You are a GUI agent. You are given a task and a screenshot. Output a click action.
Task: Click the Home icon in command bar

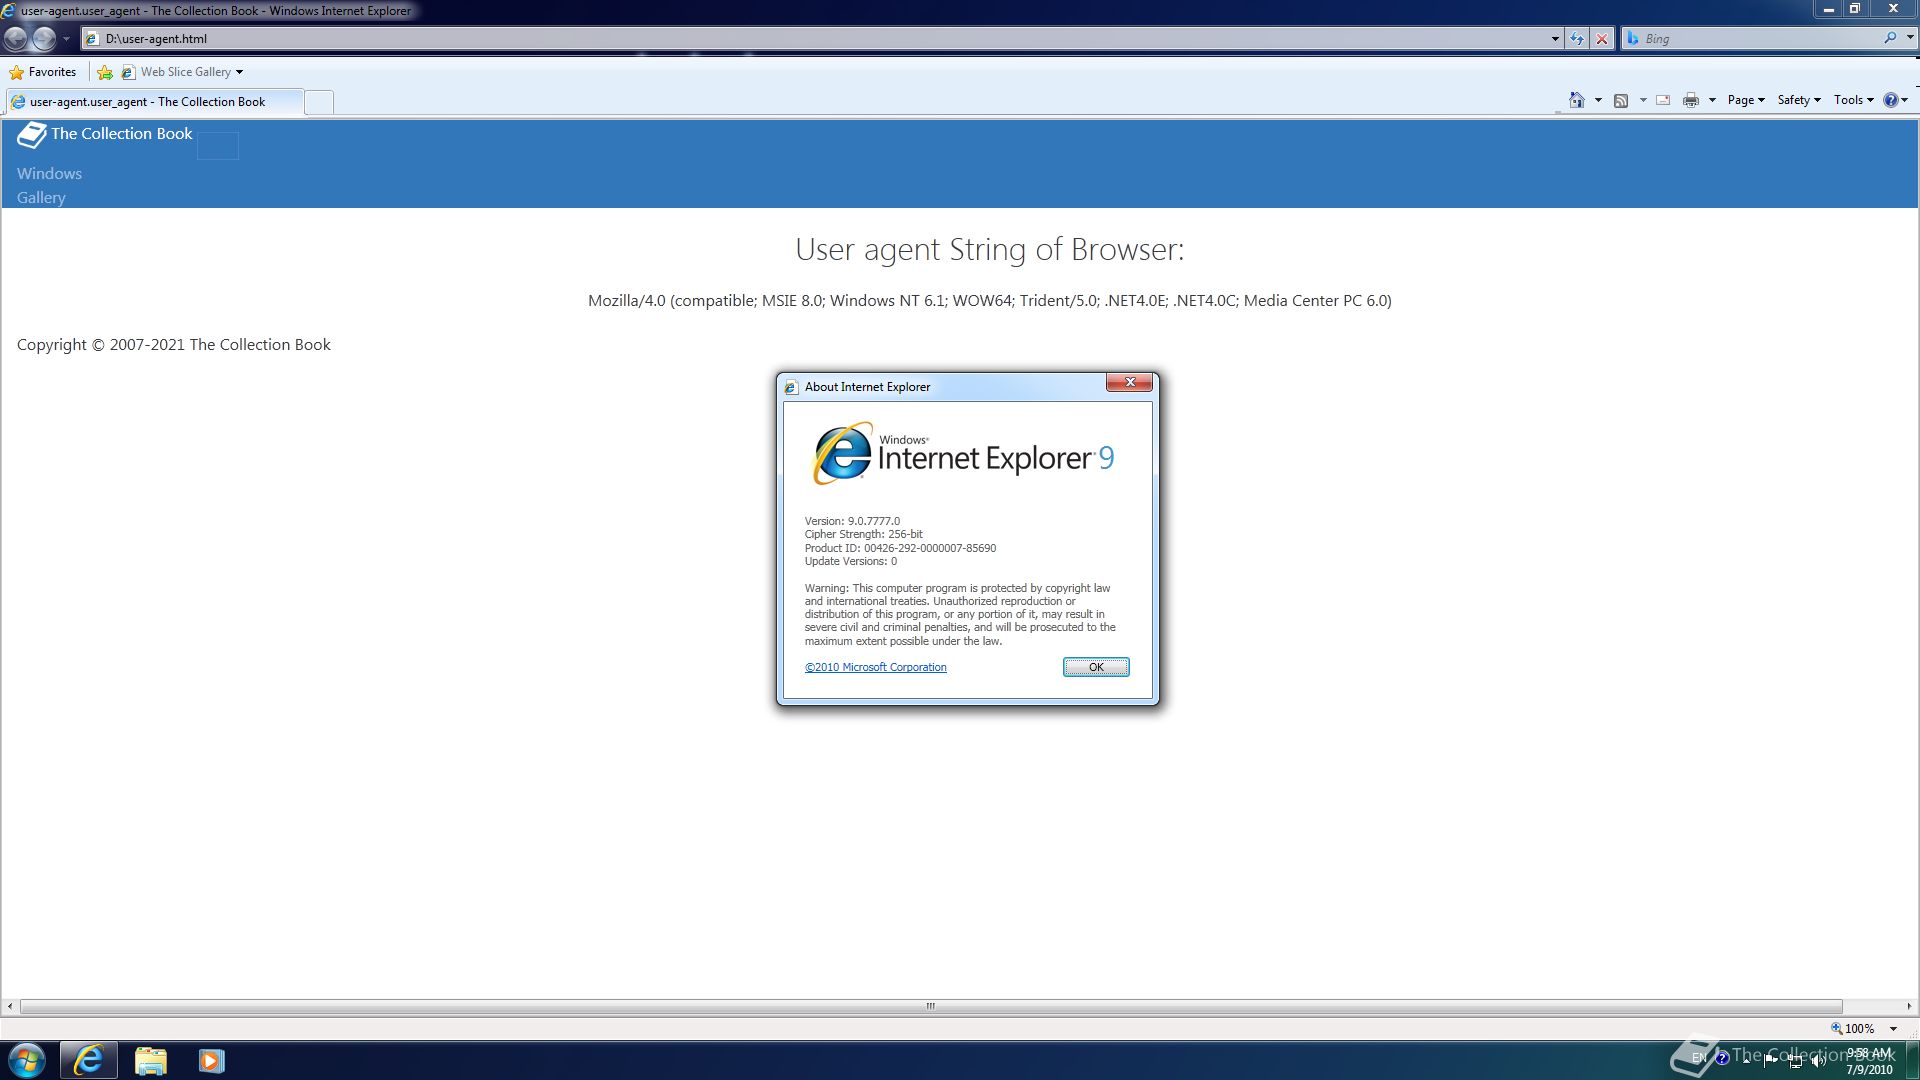point(1577,100)
